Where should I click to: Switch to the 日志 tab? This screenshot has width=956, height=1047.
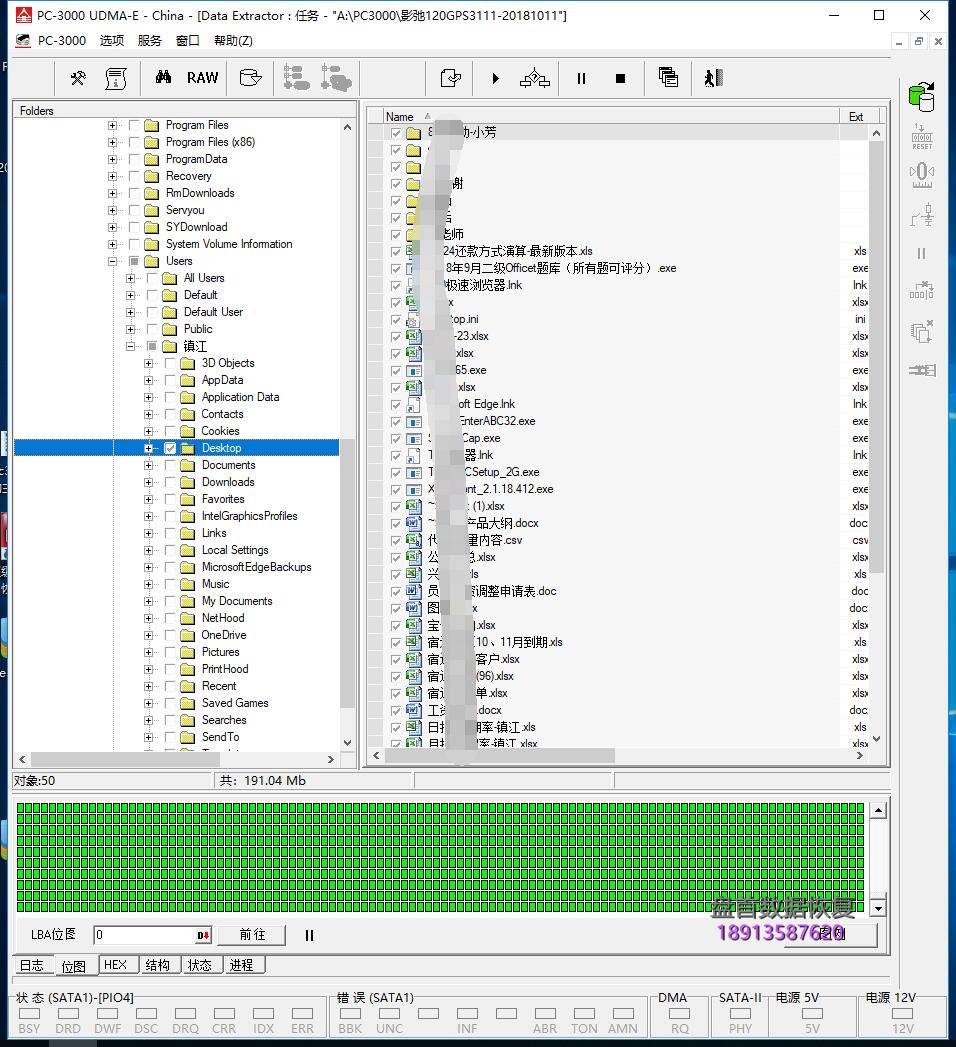[31, 965]
